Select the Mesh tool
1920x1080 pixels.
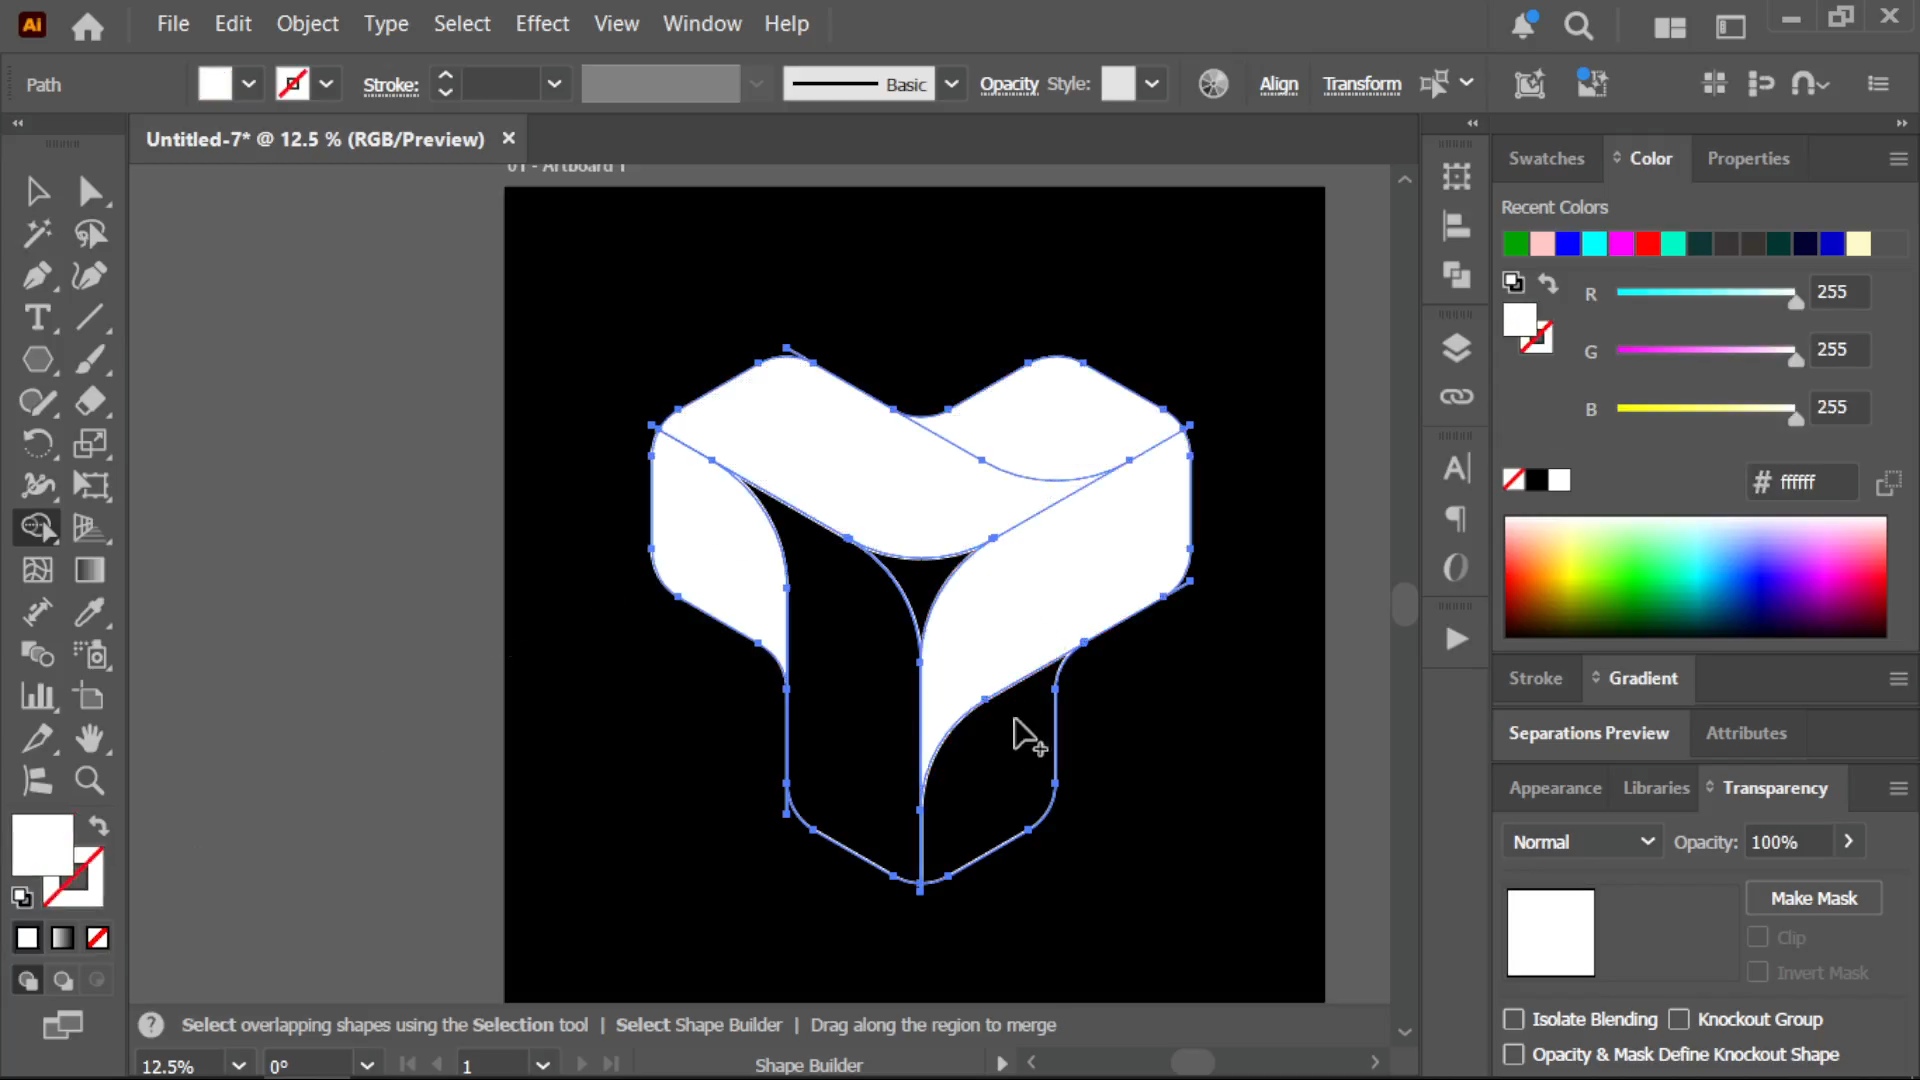click(x=37, y=570)
